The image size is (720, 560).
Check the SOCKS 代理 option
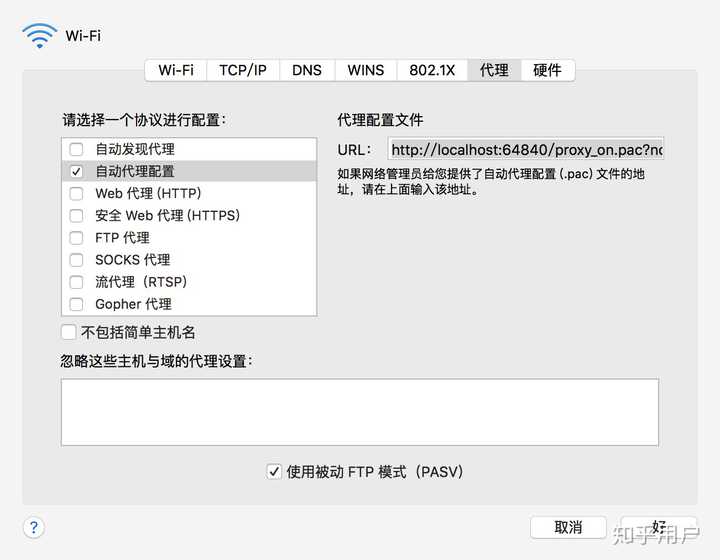coord(76,260)
